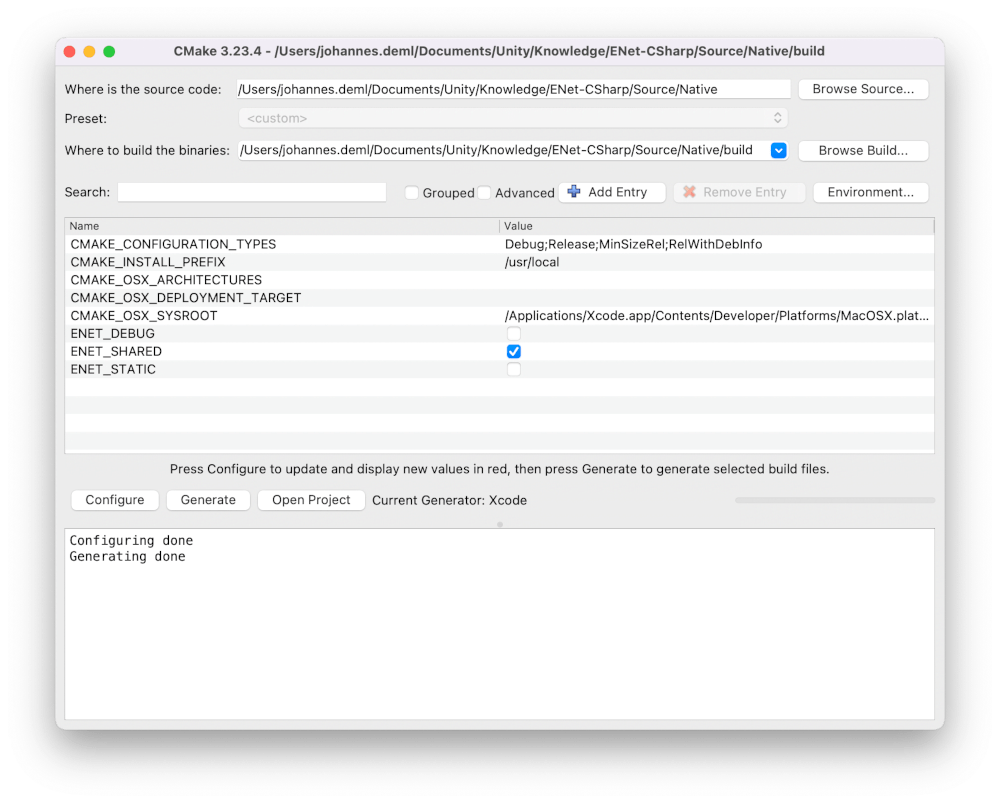This screenshot has height=803, width=1000.
Task: Click the "Generating done" log line
Action: tap(128, 556)
